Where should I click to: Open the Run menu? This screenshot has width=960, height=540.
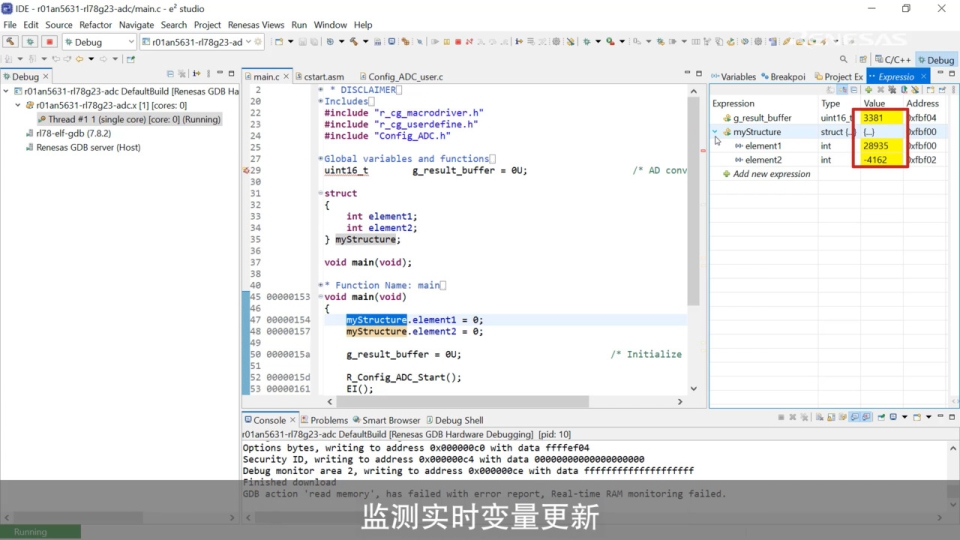click(299, 24)
